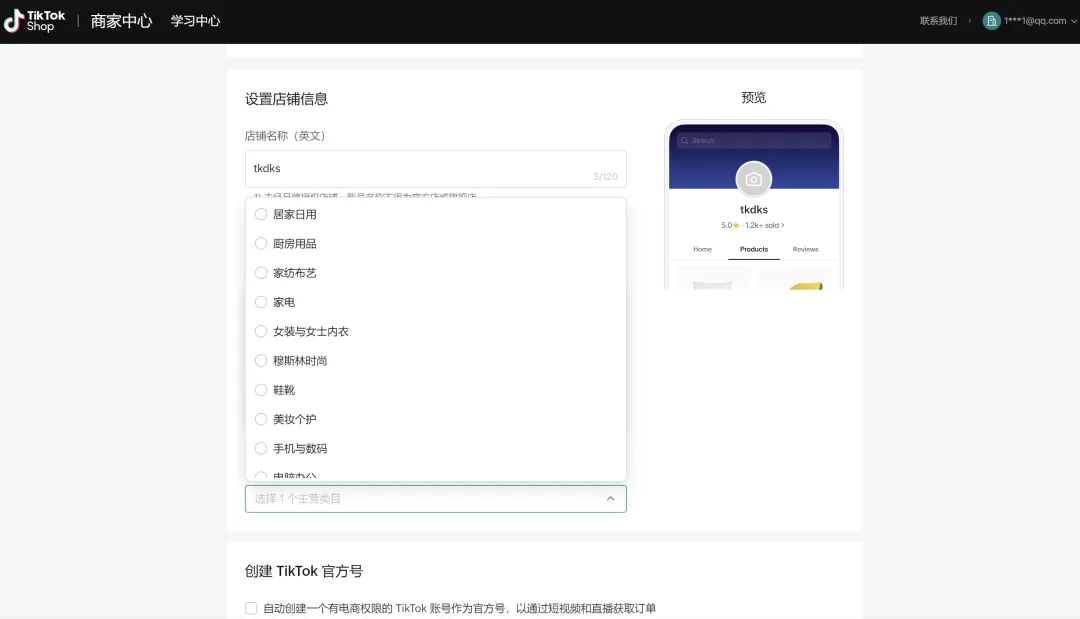1080x619 pixels.
Task: Select the 女装与女士内衣 category option
Action: (261, 331)
